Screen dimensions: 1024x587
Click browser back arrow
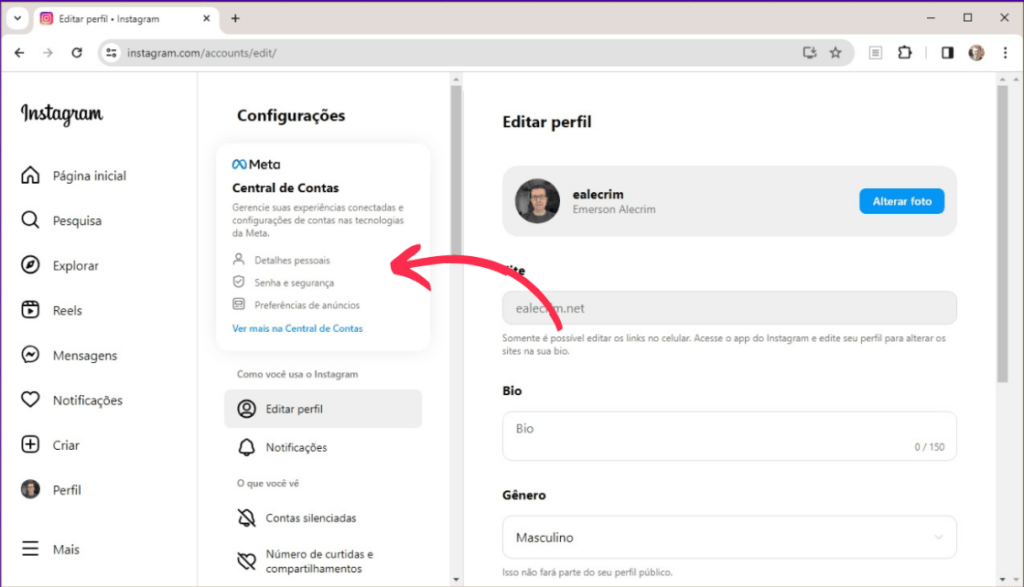(20, 53)
